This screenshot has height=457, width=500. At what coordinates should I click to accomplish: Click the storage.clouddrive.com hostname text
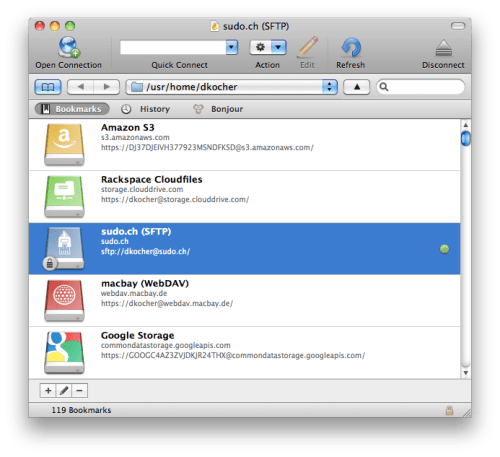point(142,189)
